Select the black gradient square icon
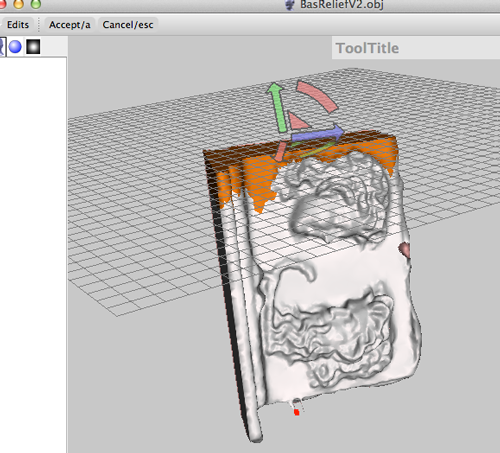This screenshot has height=453, width=500. pyautogui.click(x=33, y=47)
